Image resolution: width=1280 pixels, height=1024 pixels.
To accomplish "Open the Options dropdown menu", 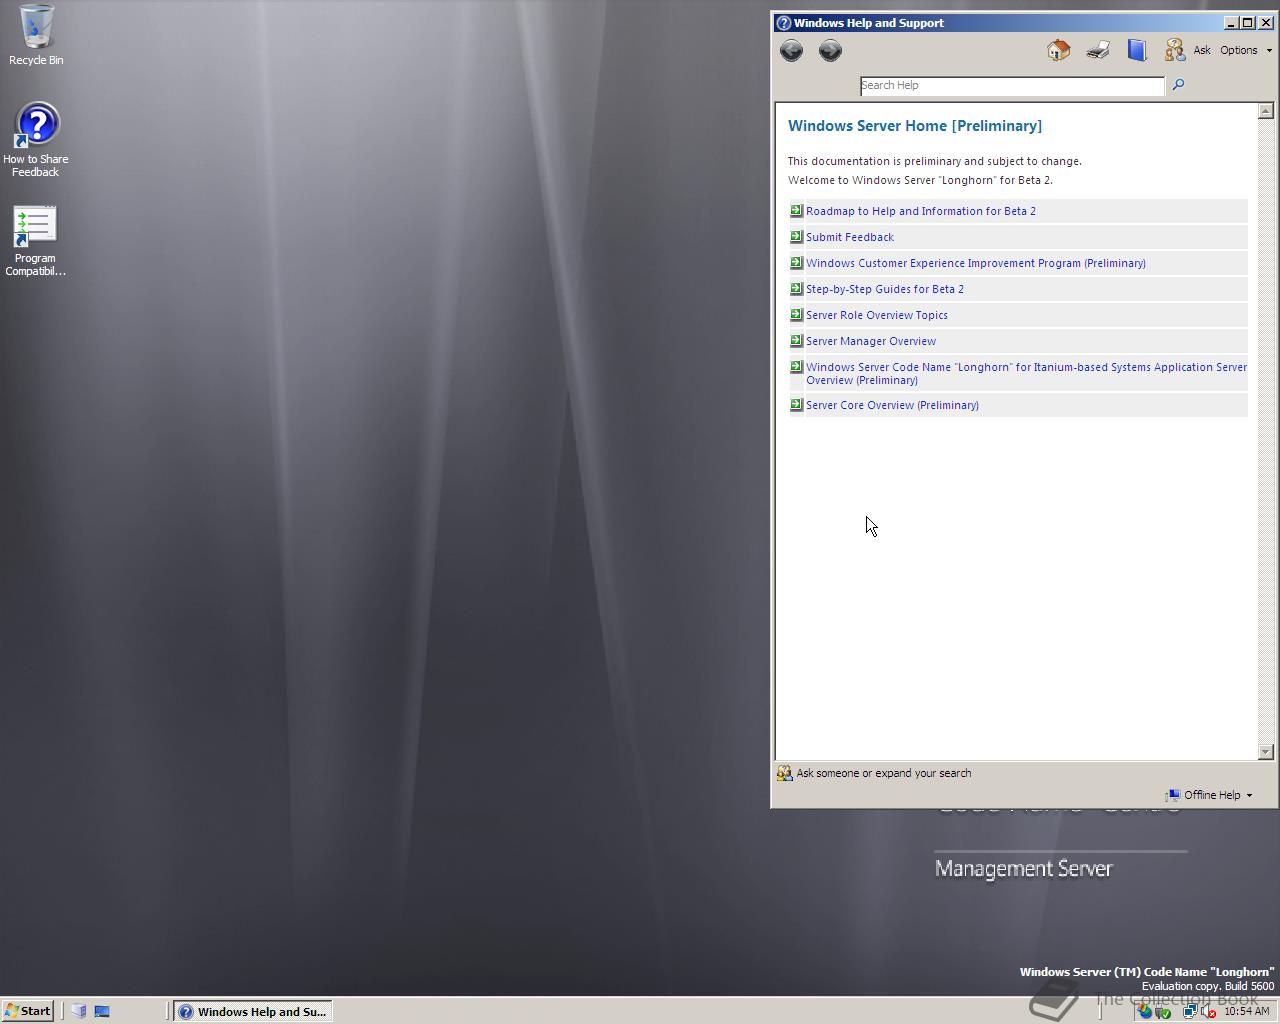I will 1245,50.
